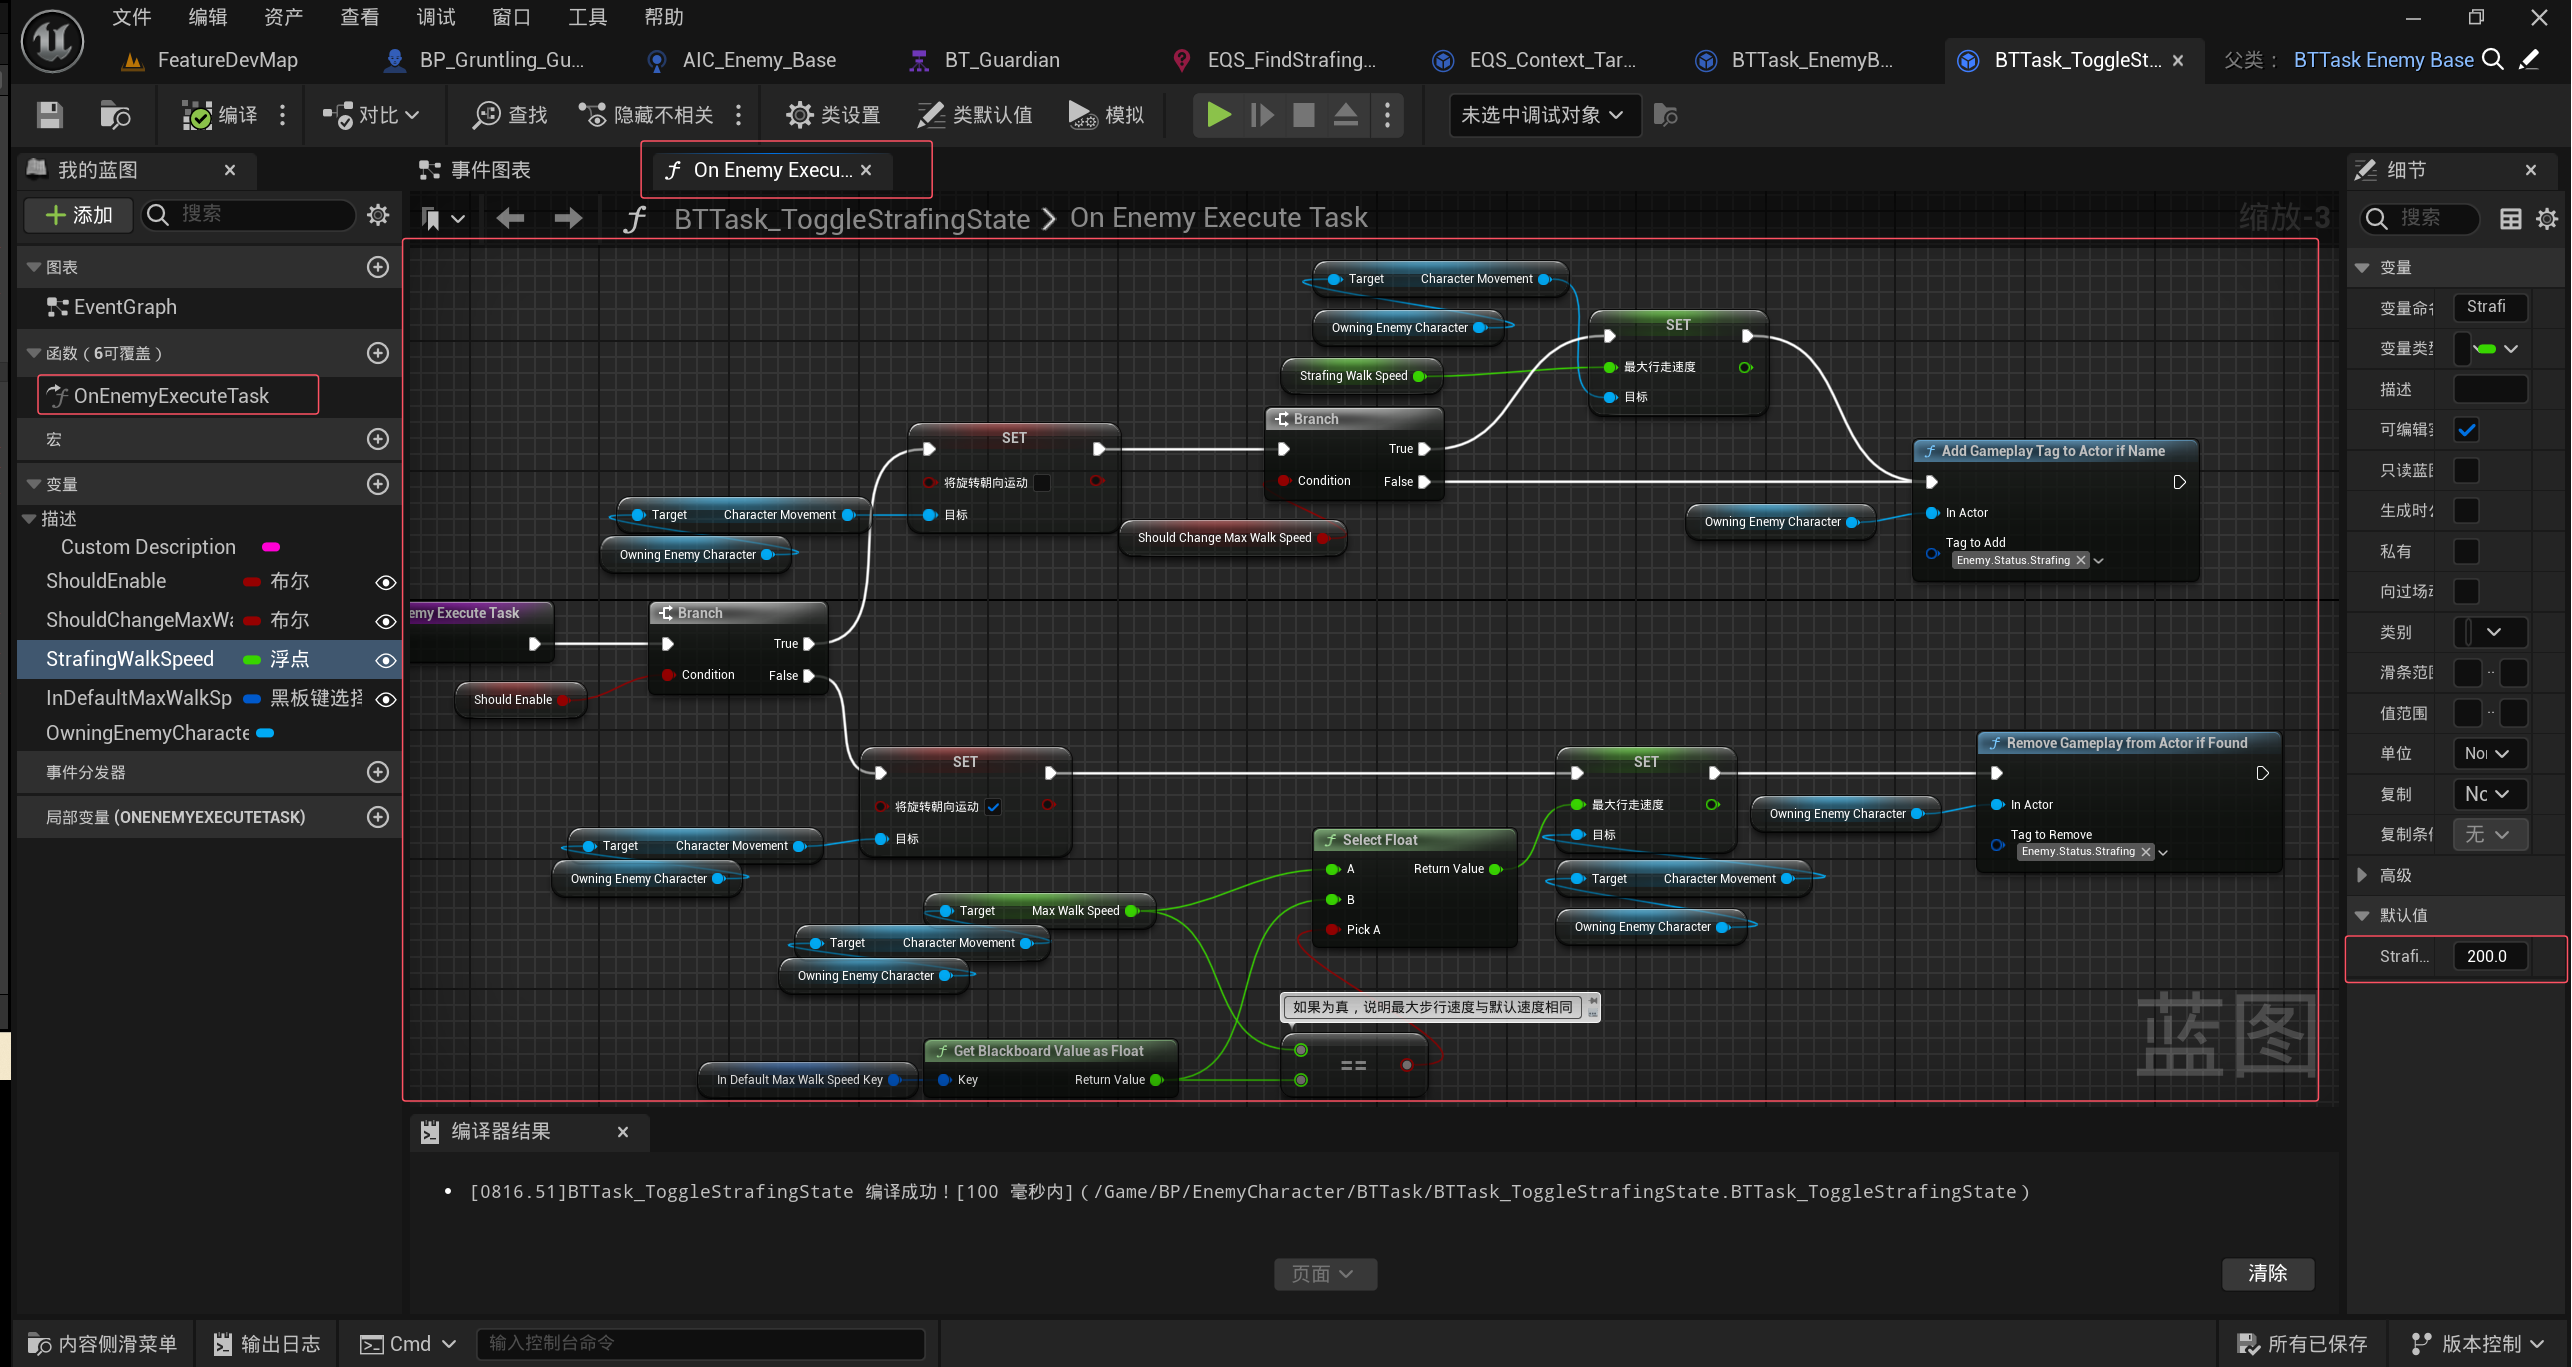Click the Simulate (模拟) icon
This screenshot has height=1367, width=2572.
coord(1082,115)
